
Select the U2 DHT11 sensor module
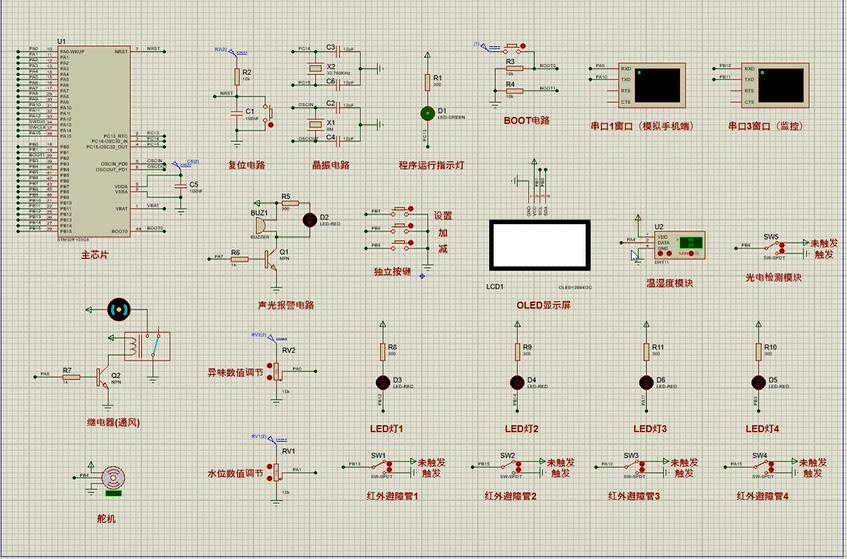[680, 246]
